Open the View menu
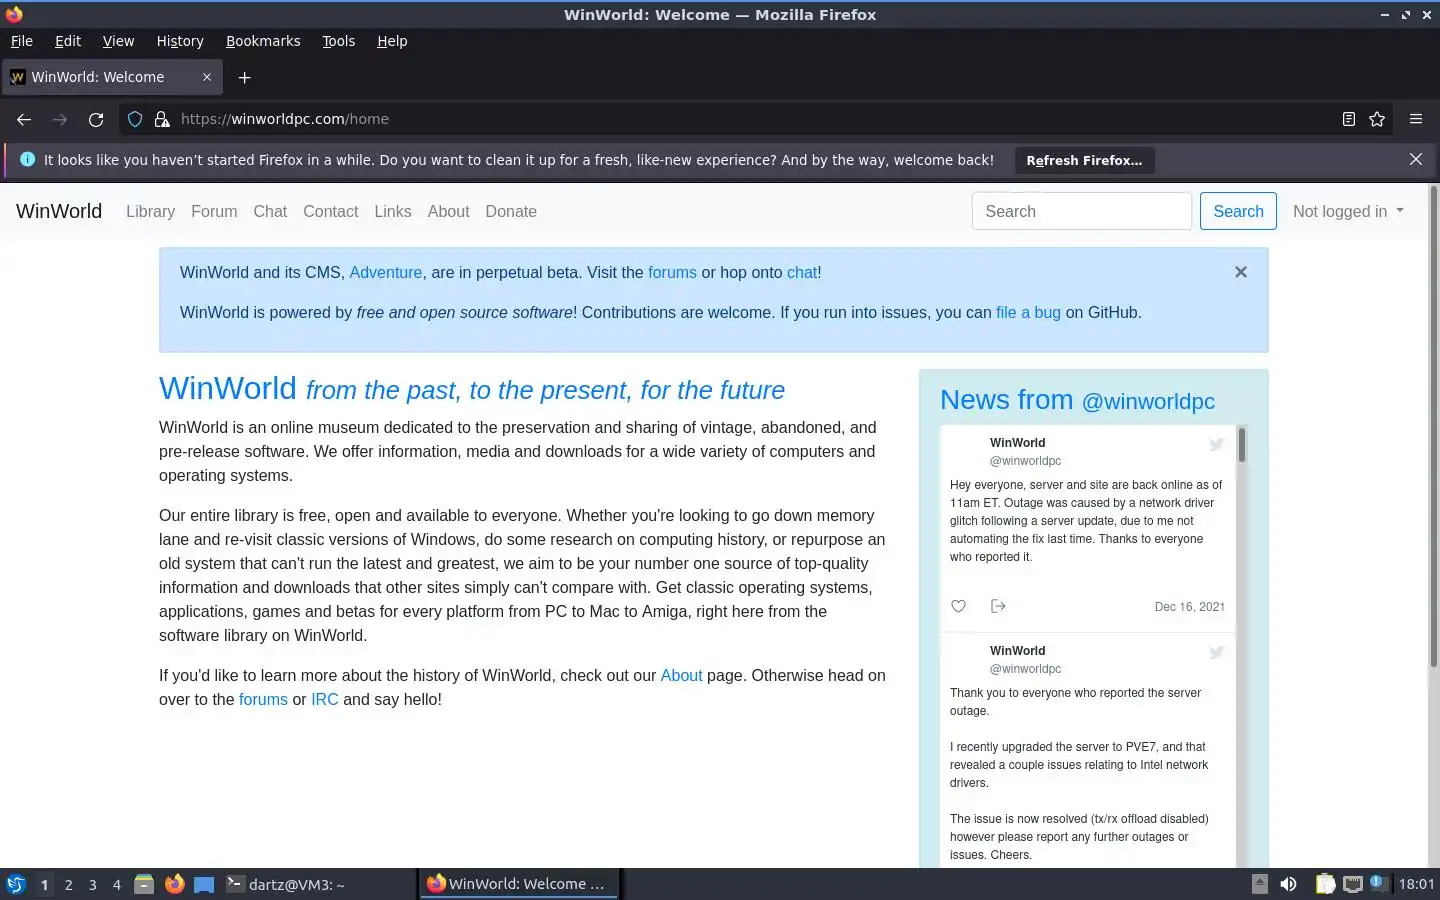 click(118, 41)
